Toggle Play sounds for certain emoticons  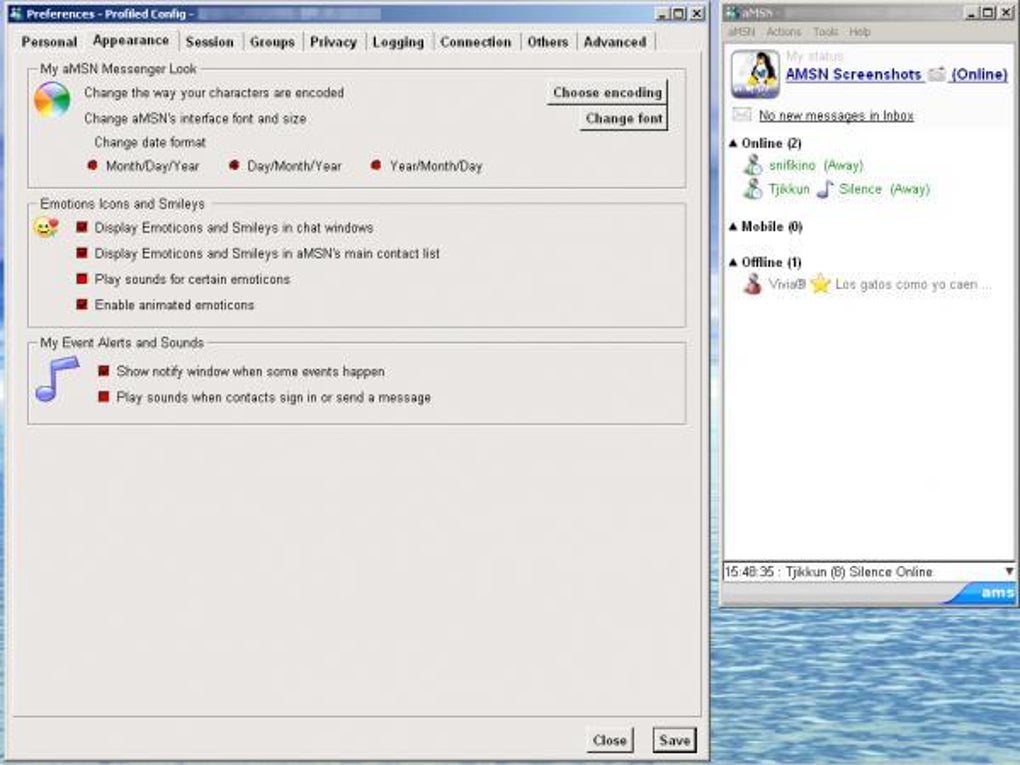[82, 279]
